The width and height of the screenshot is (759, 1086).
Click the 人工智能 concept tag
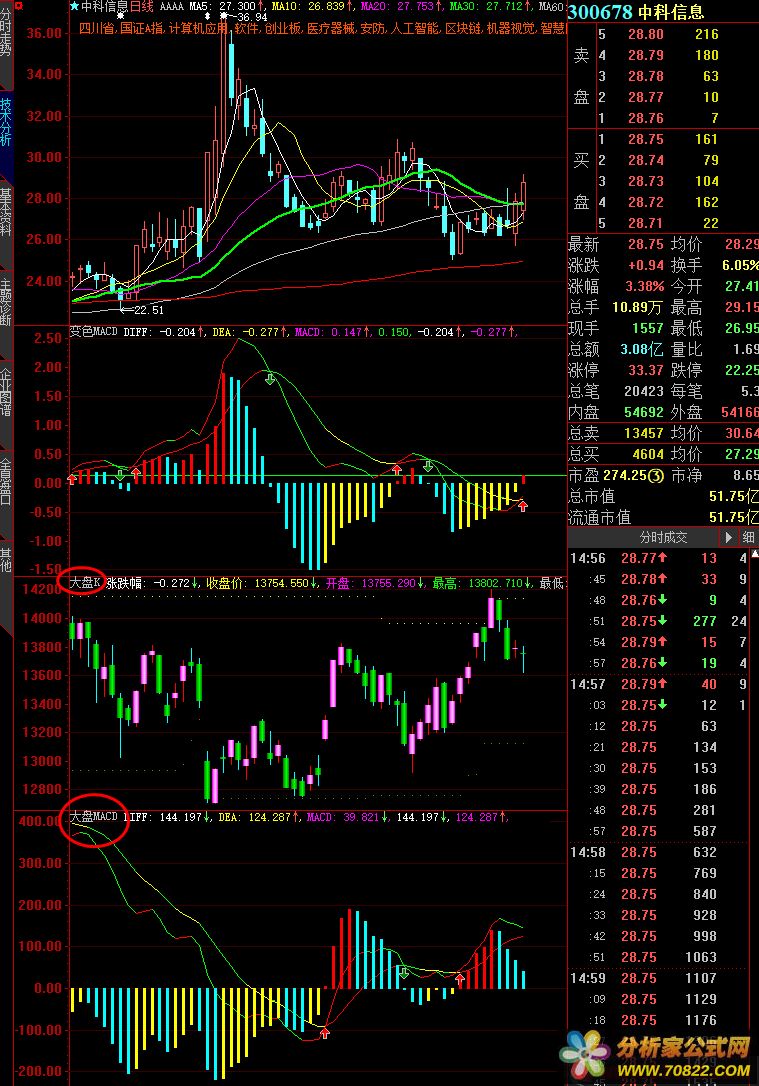pyautogui.click(x=416, y=28)
